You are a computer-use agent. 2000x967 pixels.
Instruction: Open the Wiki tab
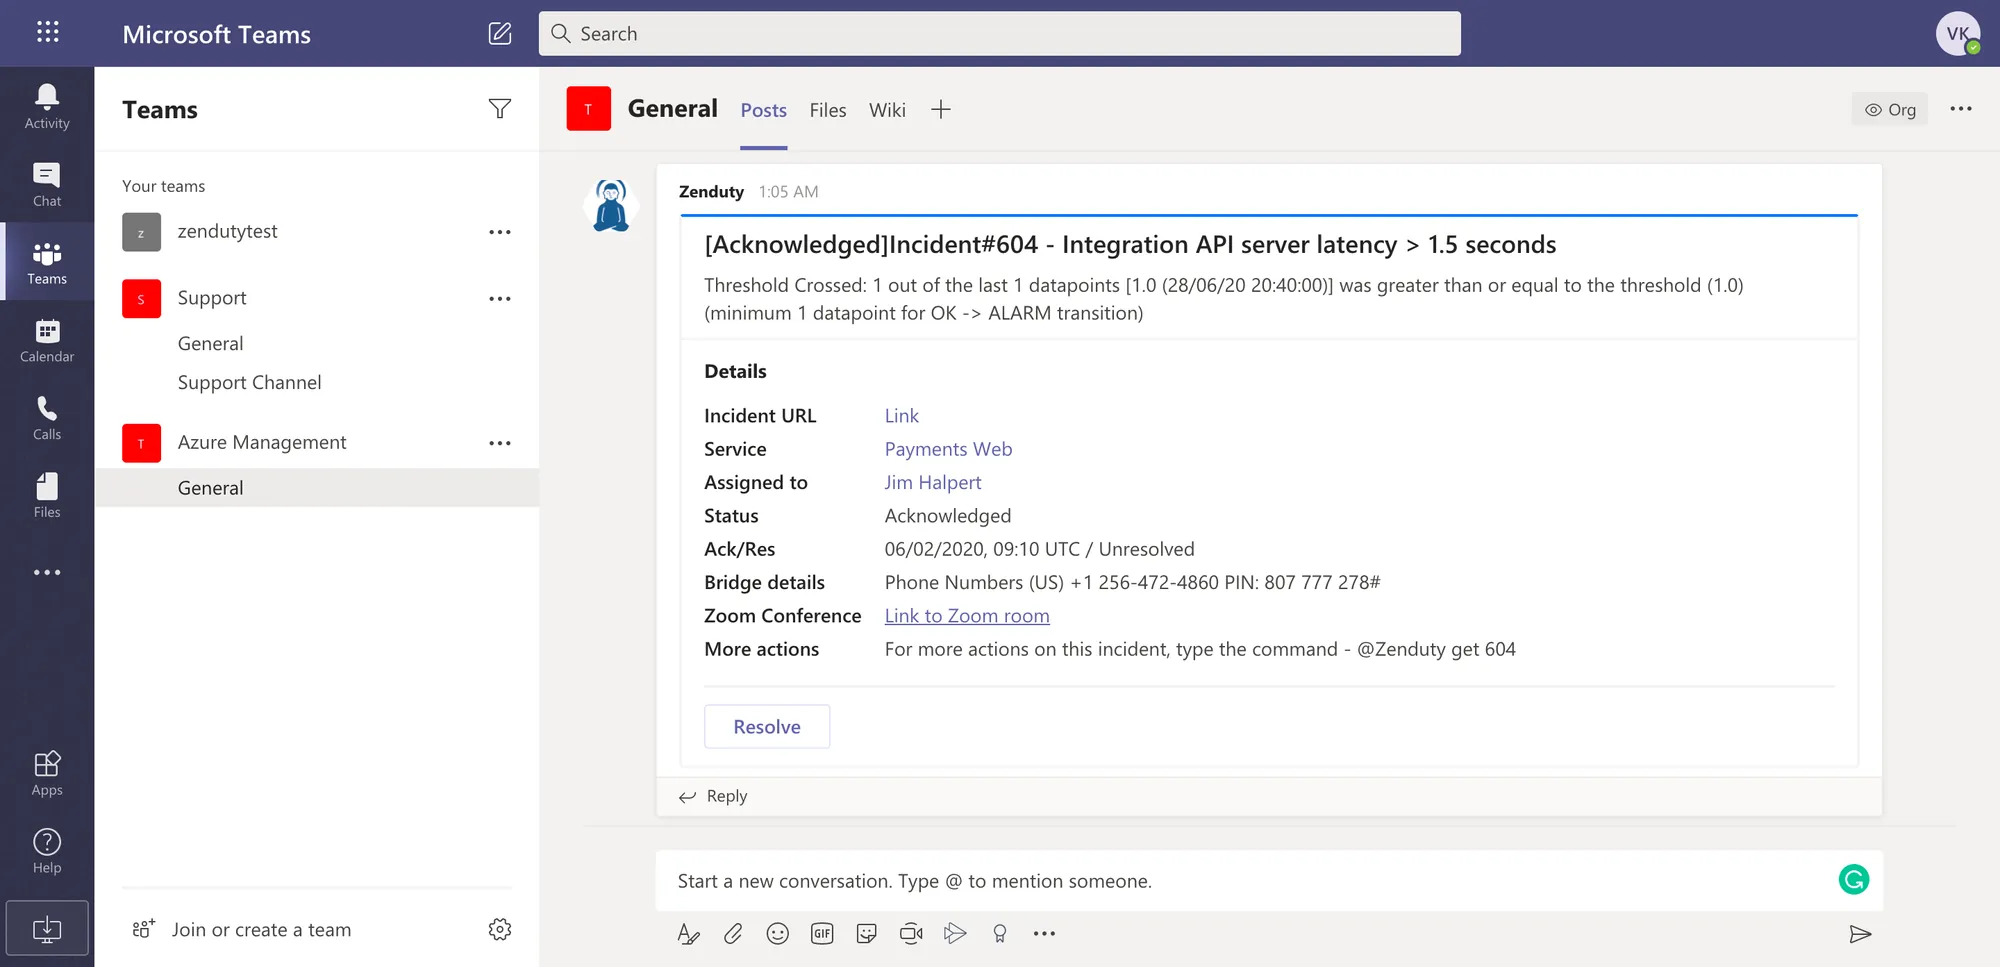pyautogui.click(x=887, y=110)
